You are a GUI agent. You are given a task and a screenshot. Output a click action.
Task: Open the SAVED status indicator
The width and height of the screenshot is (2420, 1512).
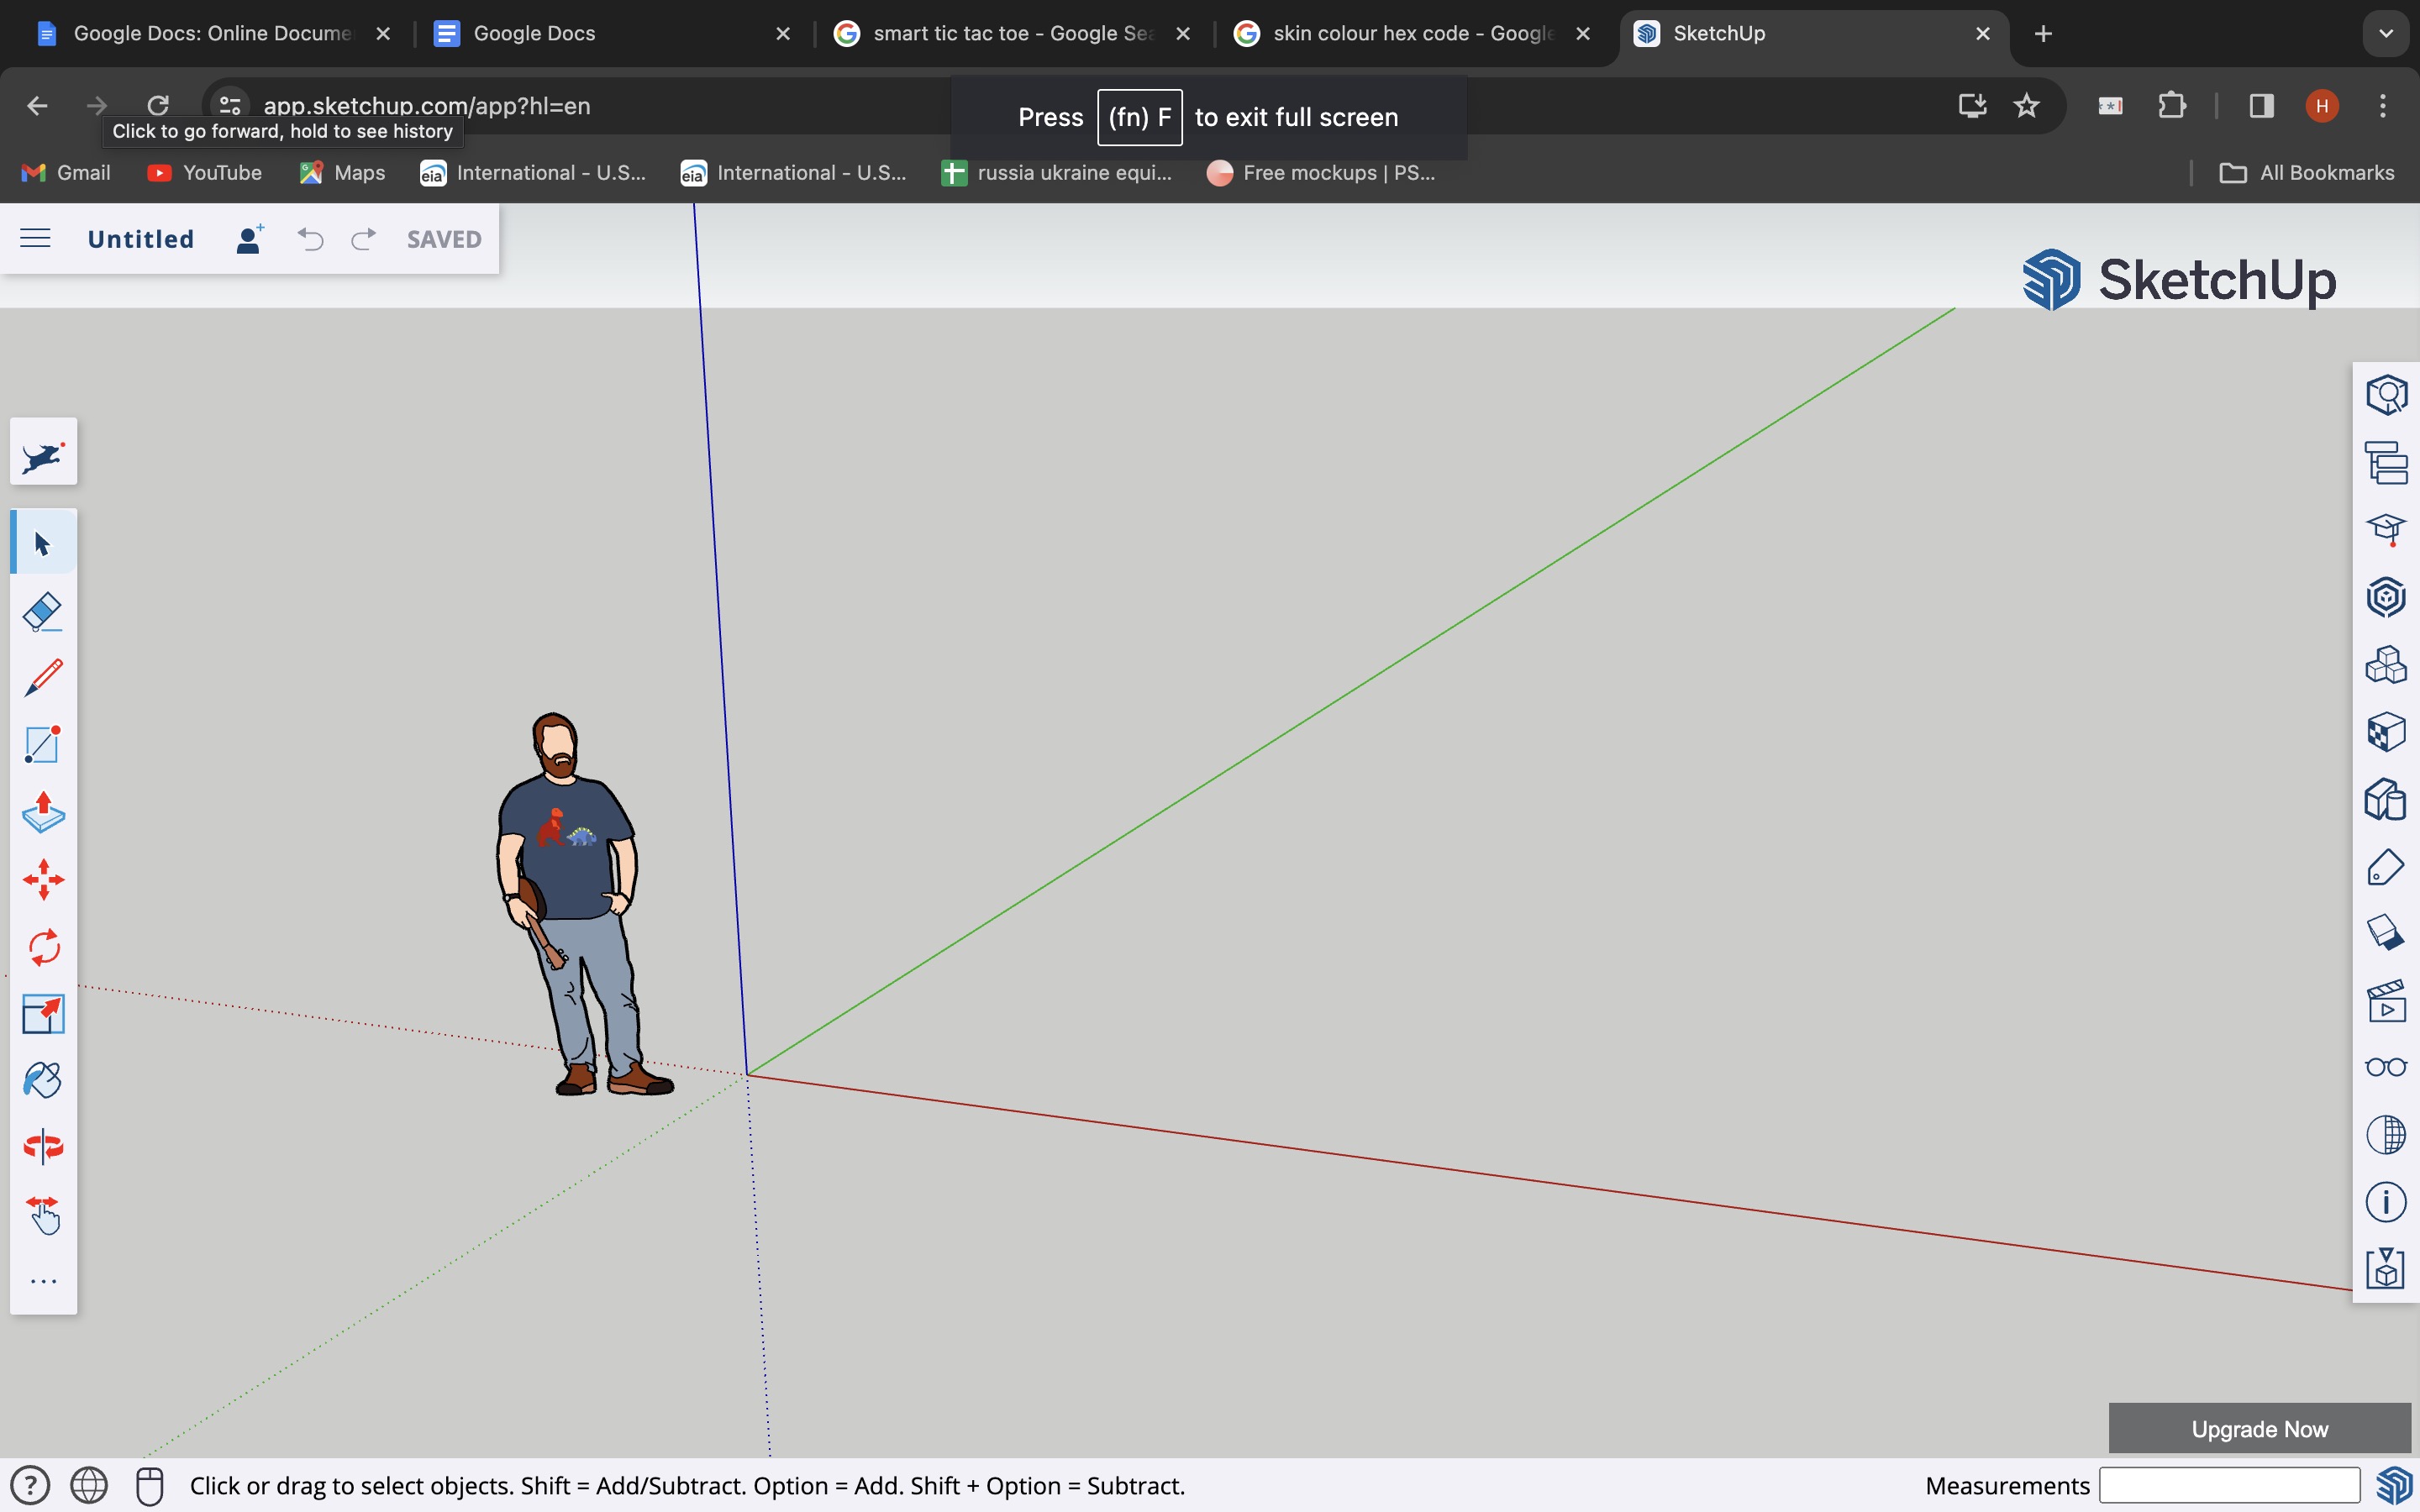444,239
